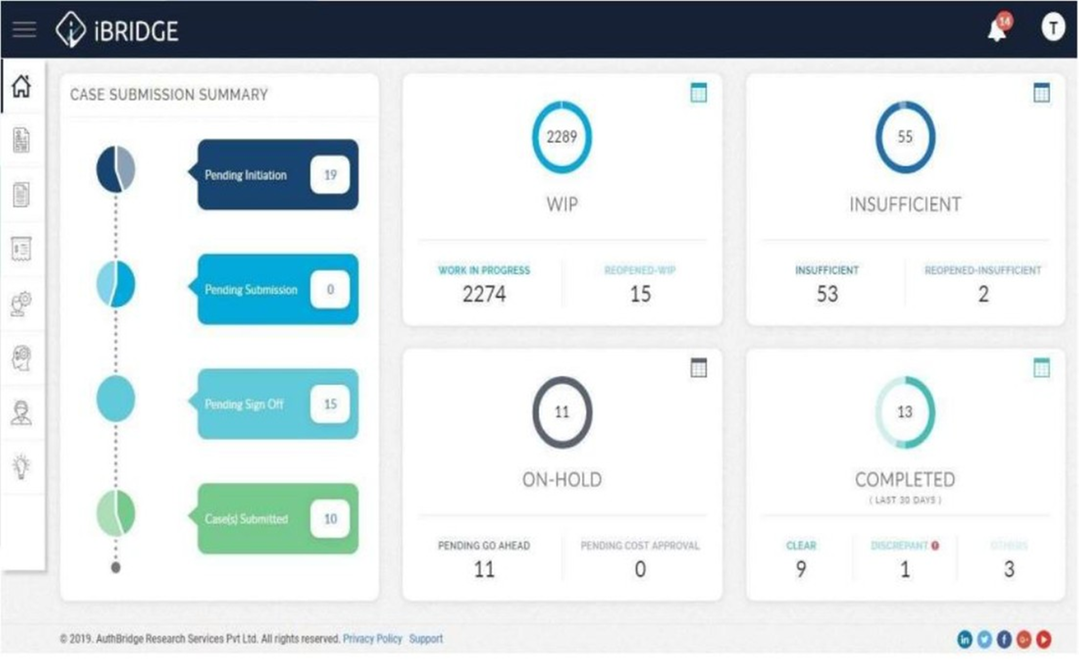Open the profile avatar marked T
Screen dimensions: 1079x660
1053,28
